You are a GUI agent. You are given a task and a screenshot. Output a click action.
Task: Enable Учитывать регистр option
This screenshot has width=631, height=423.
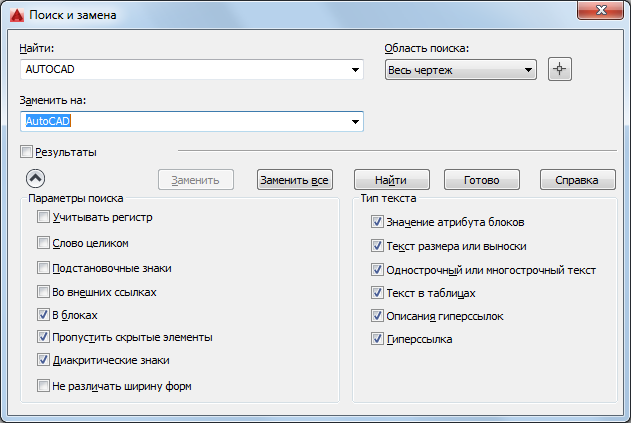click(43, 217)
